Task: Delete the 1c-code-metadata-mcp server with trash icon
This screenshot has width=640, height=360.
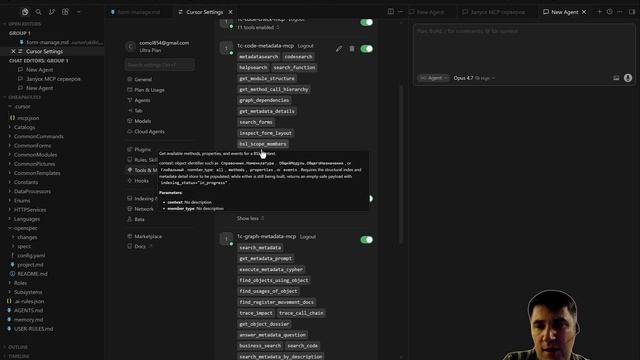Action: coord(352,49)
